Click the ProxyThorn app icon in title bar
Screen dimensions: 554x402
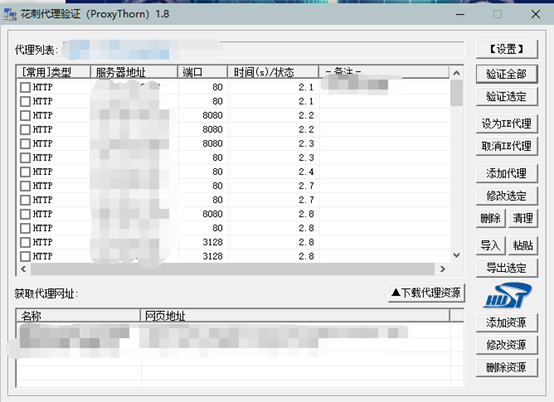10,14
